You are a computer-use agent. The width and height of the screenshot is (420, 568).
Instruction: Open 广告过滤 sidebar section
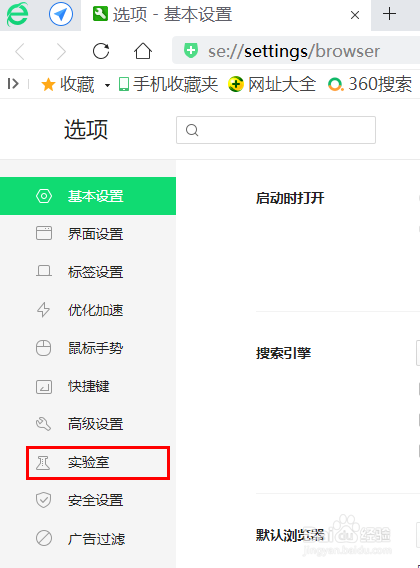tap(88, 539)
